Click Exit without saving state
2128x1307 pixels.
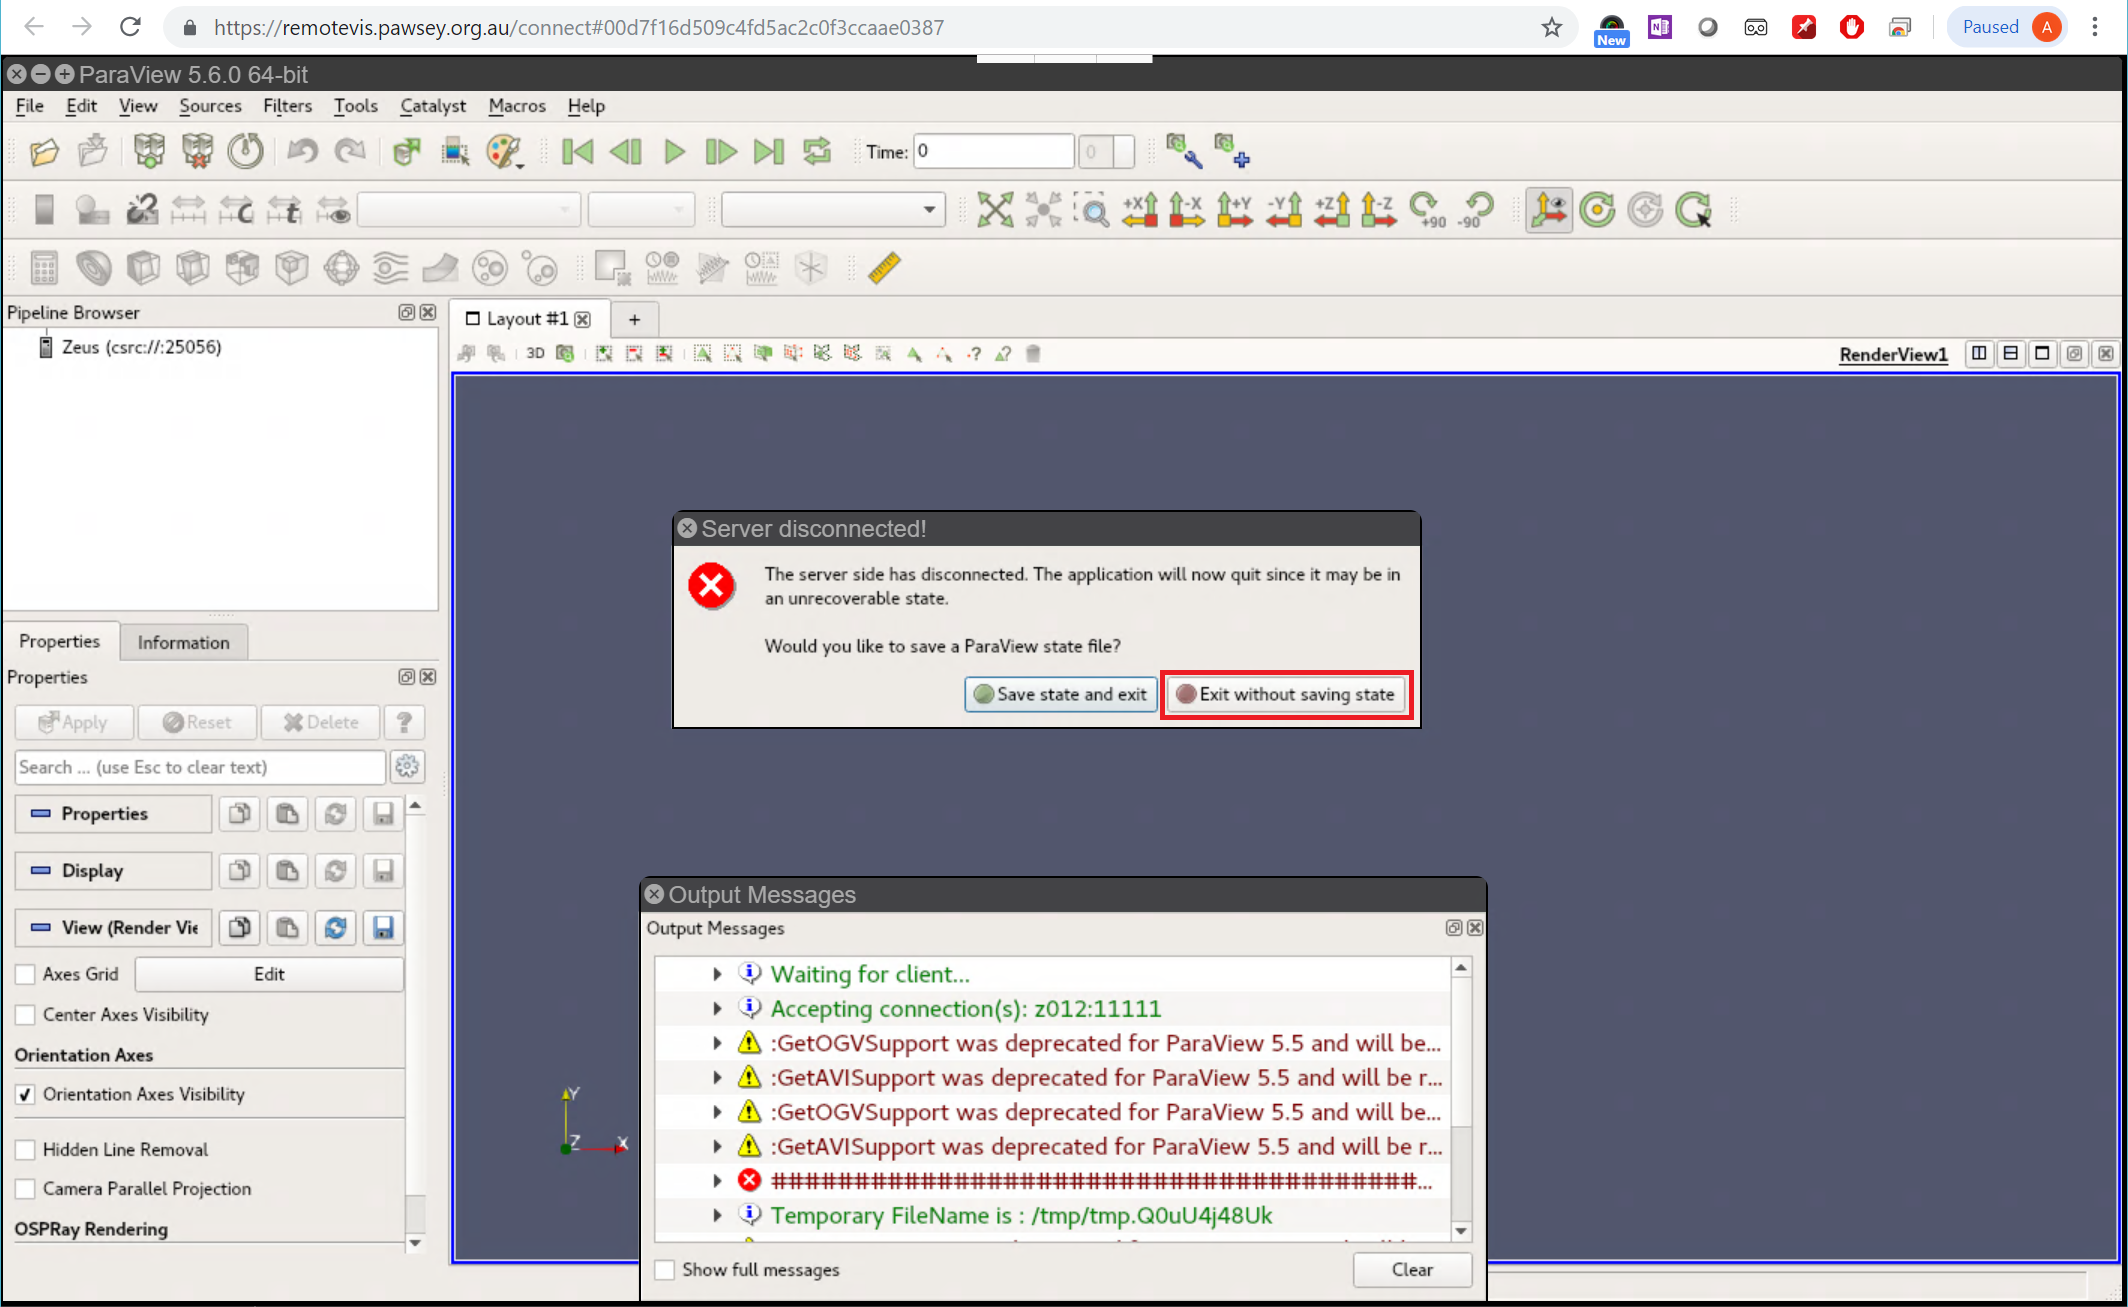[x=1286, y=694]
